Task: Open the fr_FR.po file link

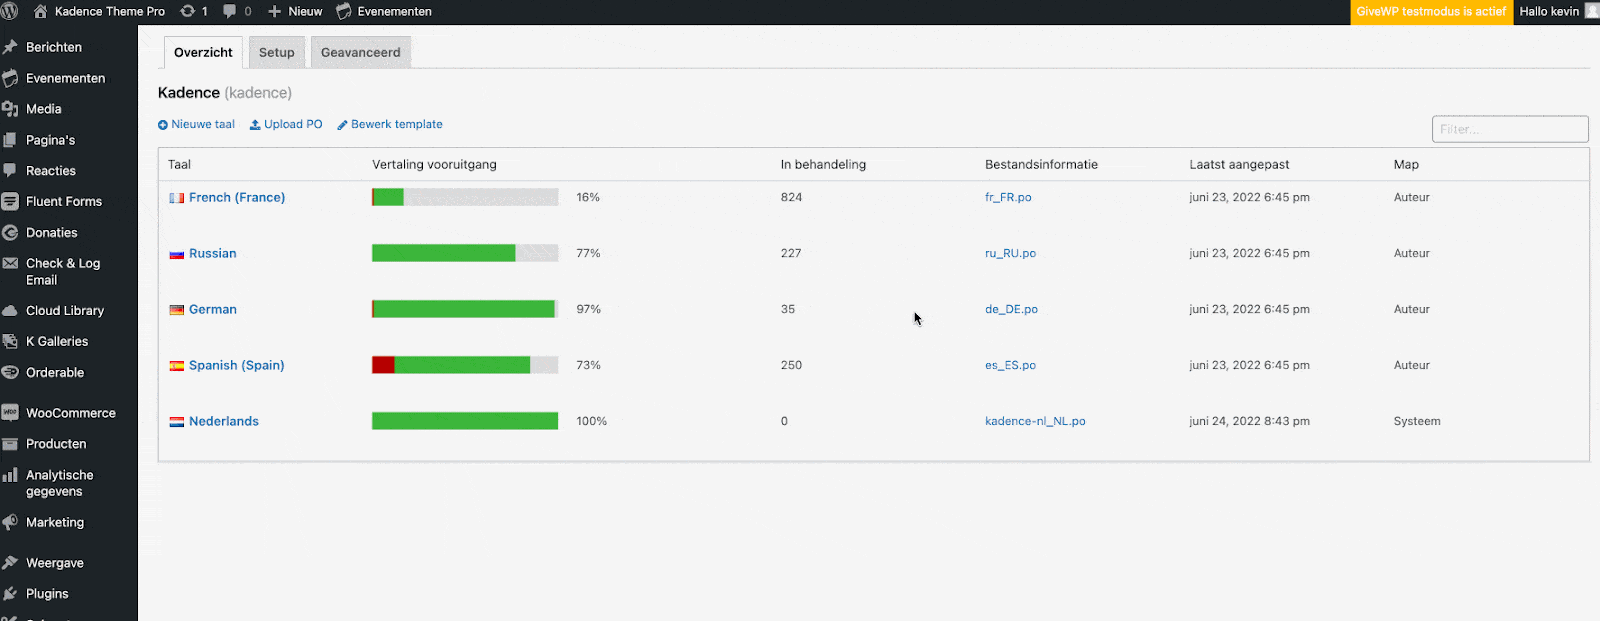Action: 1008,198
